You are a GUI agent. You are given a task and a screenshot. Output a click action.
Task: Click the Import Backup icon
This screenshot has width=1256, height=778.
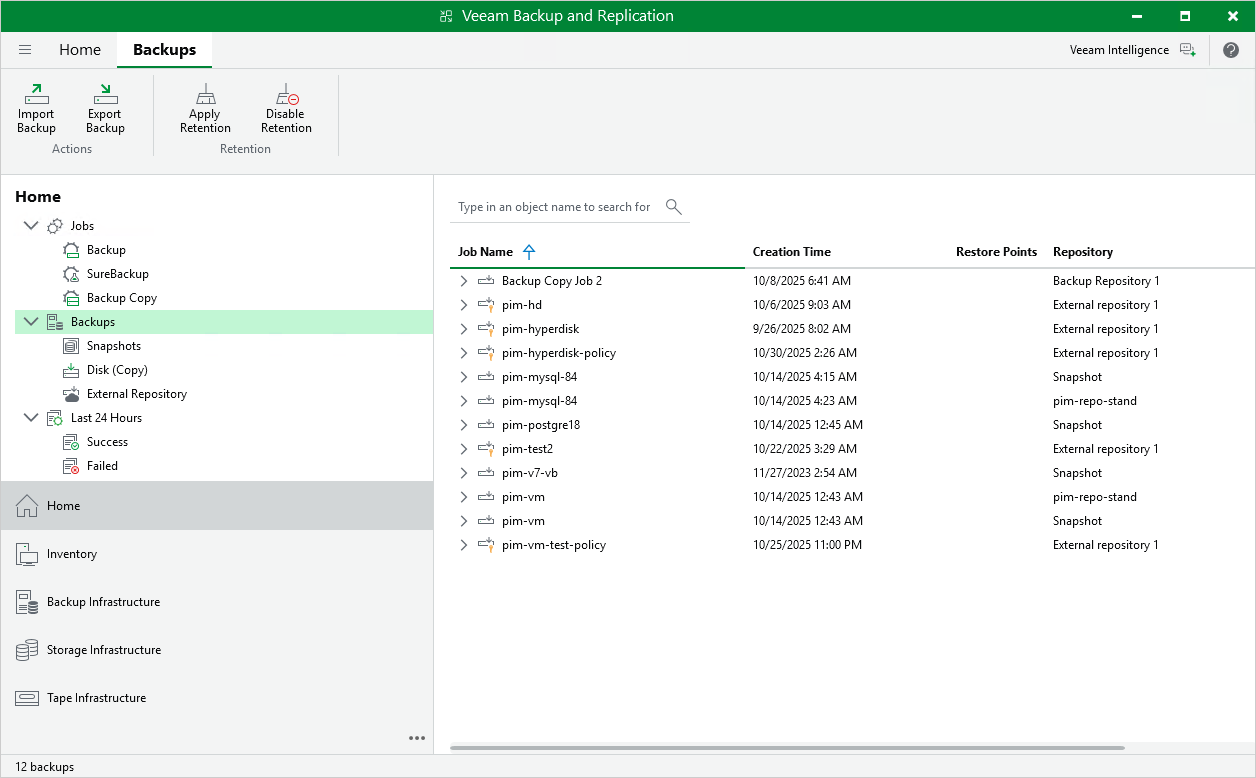[36, 95]
